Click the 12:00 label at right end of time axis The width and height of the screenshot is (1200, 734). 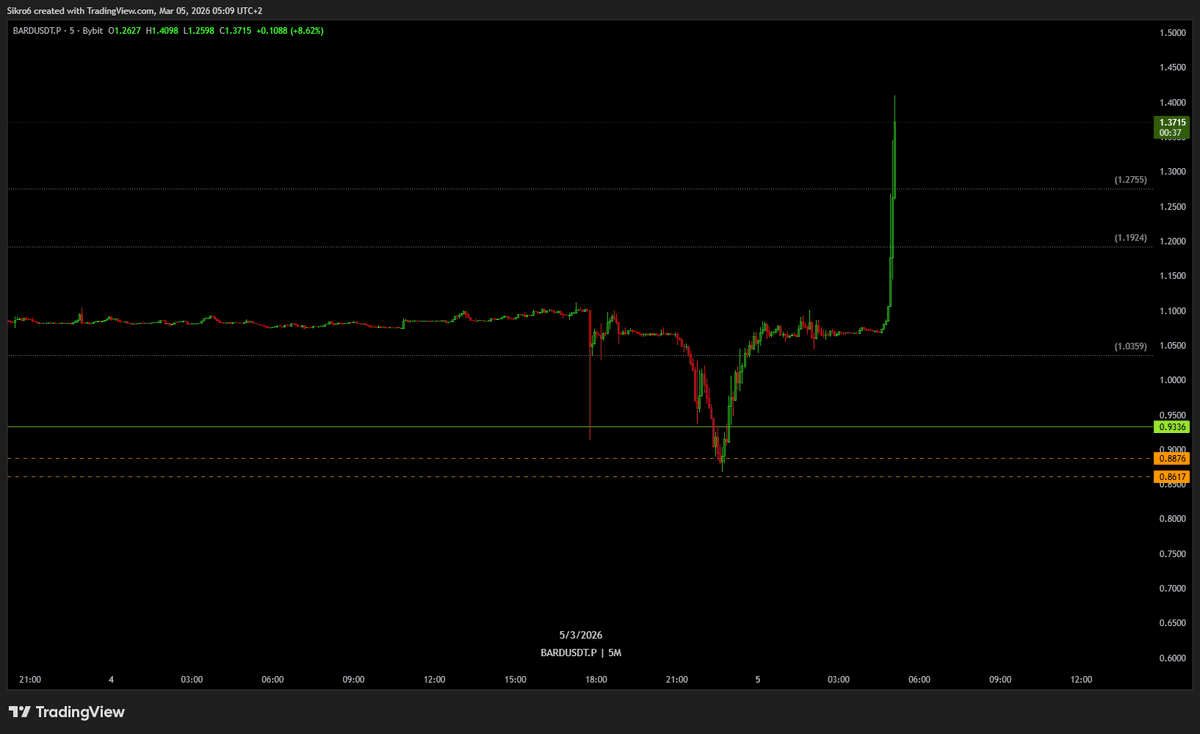[x=1081, y=680]
